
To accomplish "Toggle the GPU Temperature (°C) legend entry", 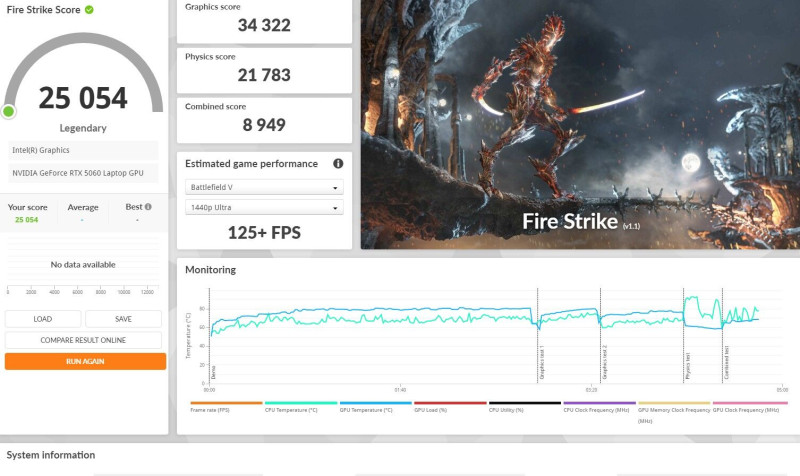I will coord(376,407).
